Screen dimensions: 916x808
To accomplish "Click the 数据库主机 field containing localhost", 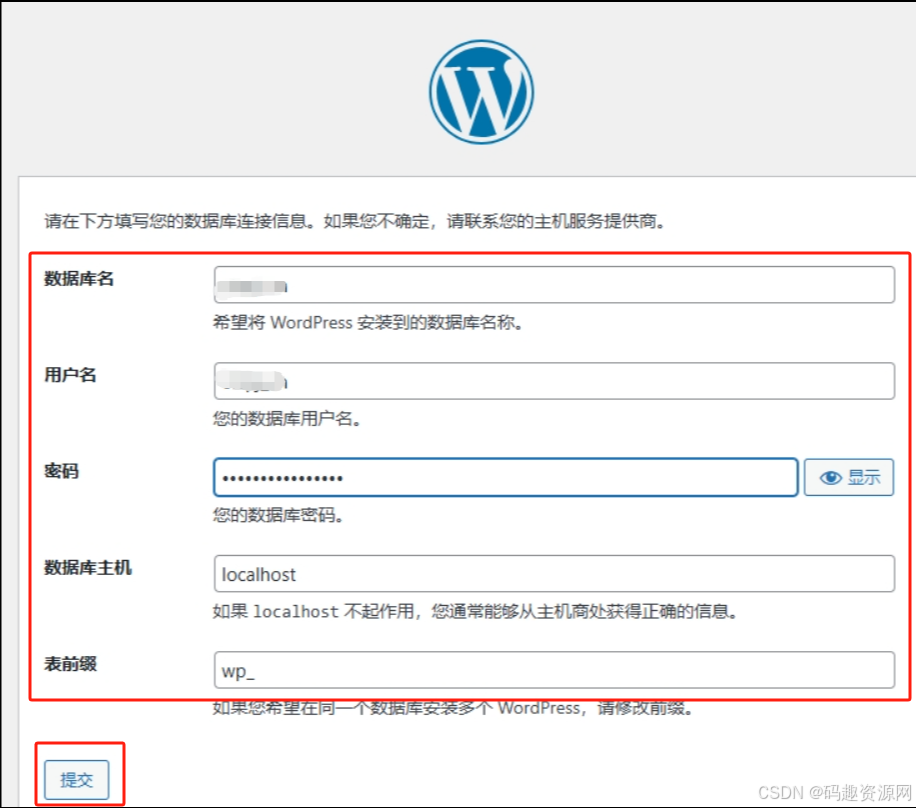I will pos(554,574).
